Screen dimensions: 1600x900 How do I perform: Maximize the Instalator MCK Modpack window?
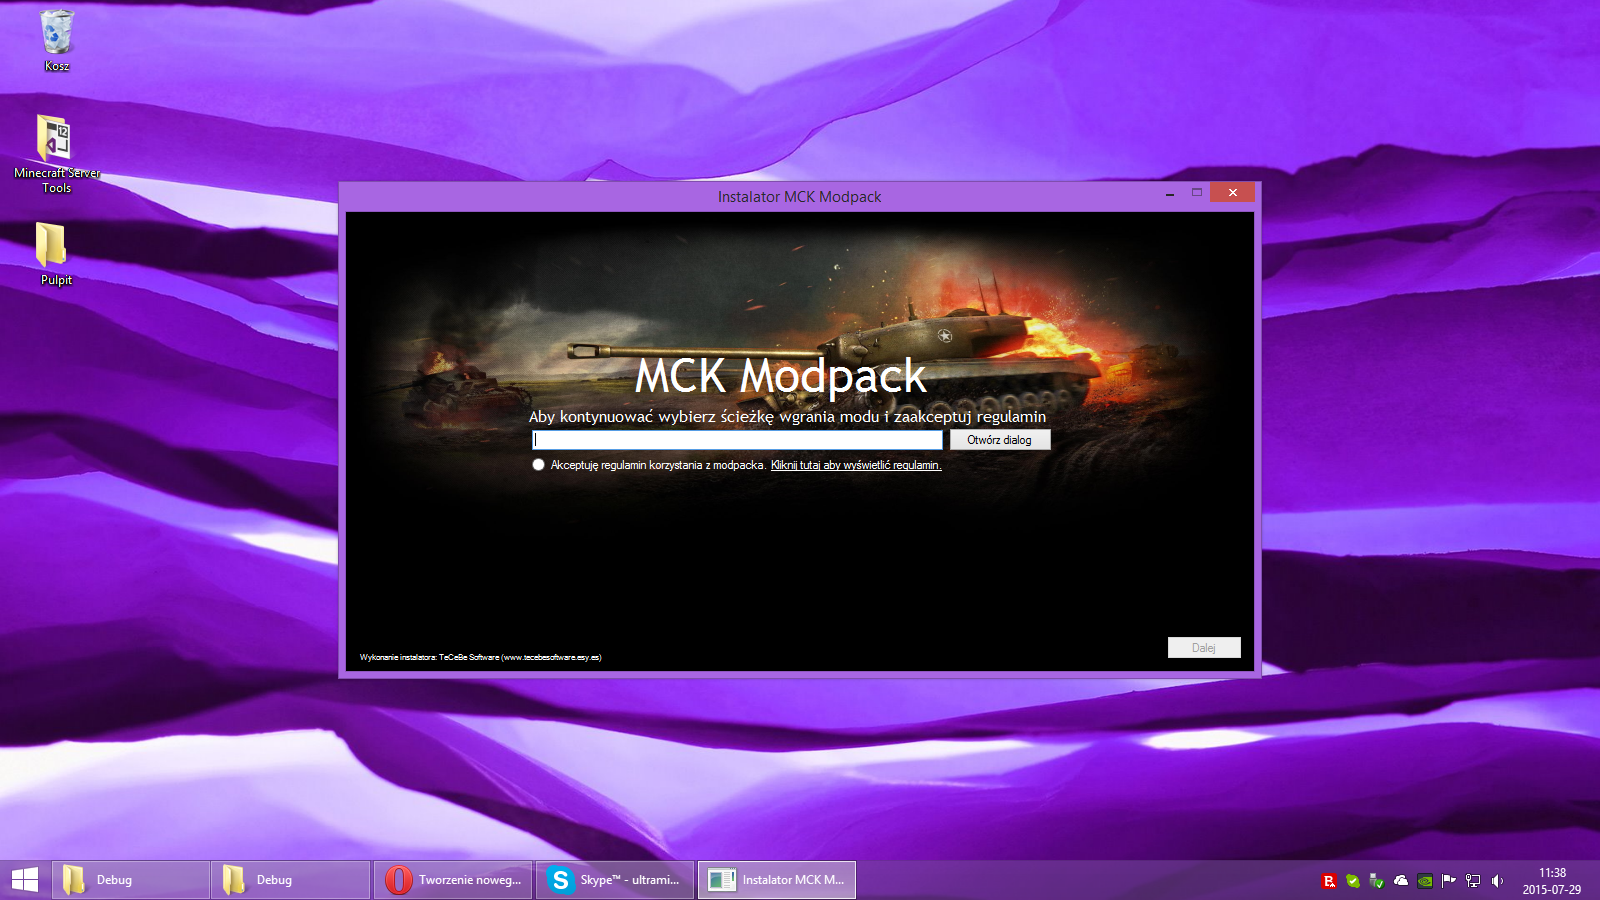pyautogui.click(x=1196, y=193)
